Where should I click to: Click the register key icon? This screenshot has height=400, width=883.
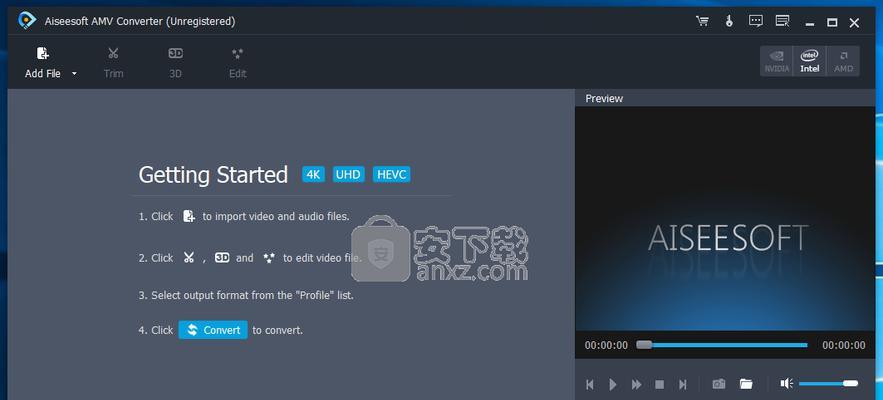click(x=729, y=22)
